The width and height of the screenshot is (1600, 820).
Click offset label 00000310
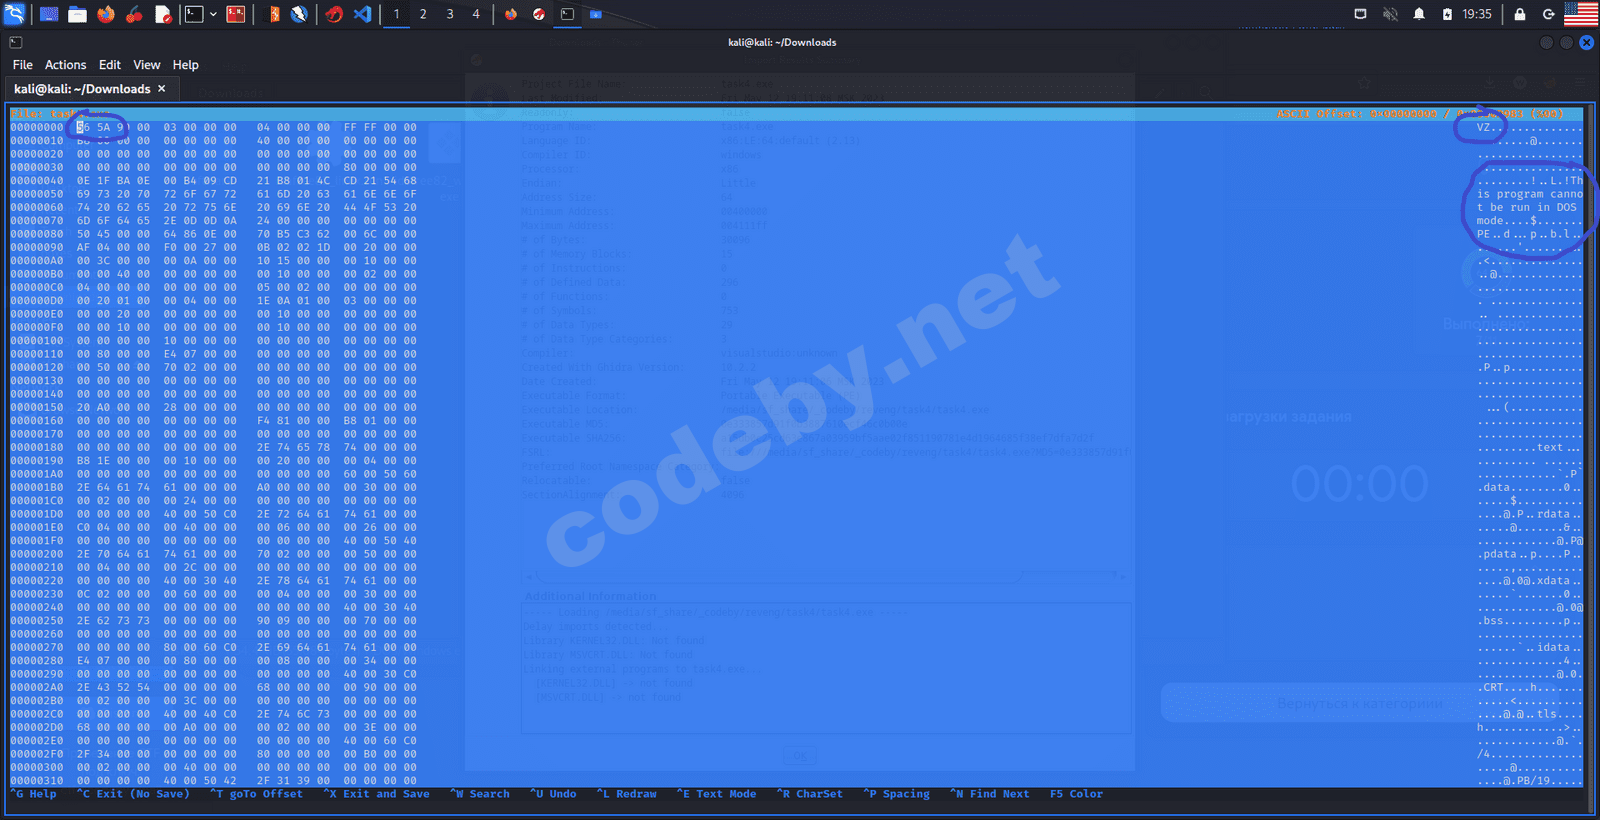(37, 781)
